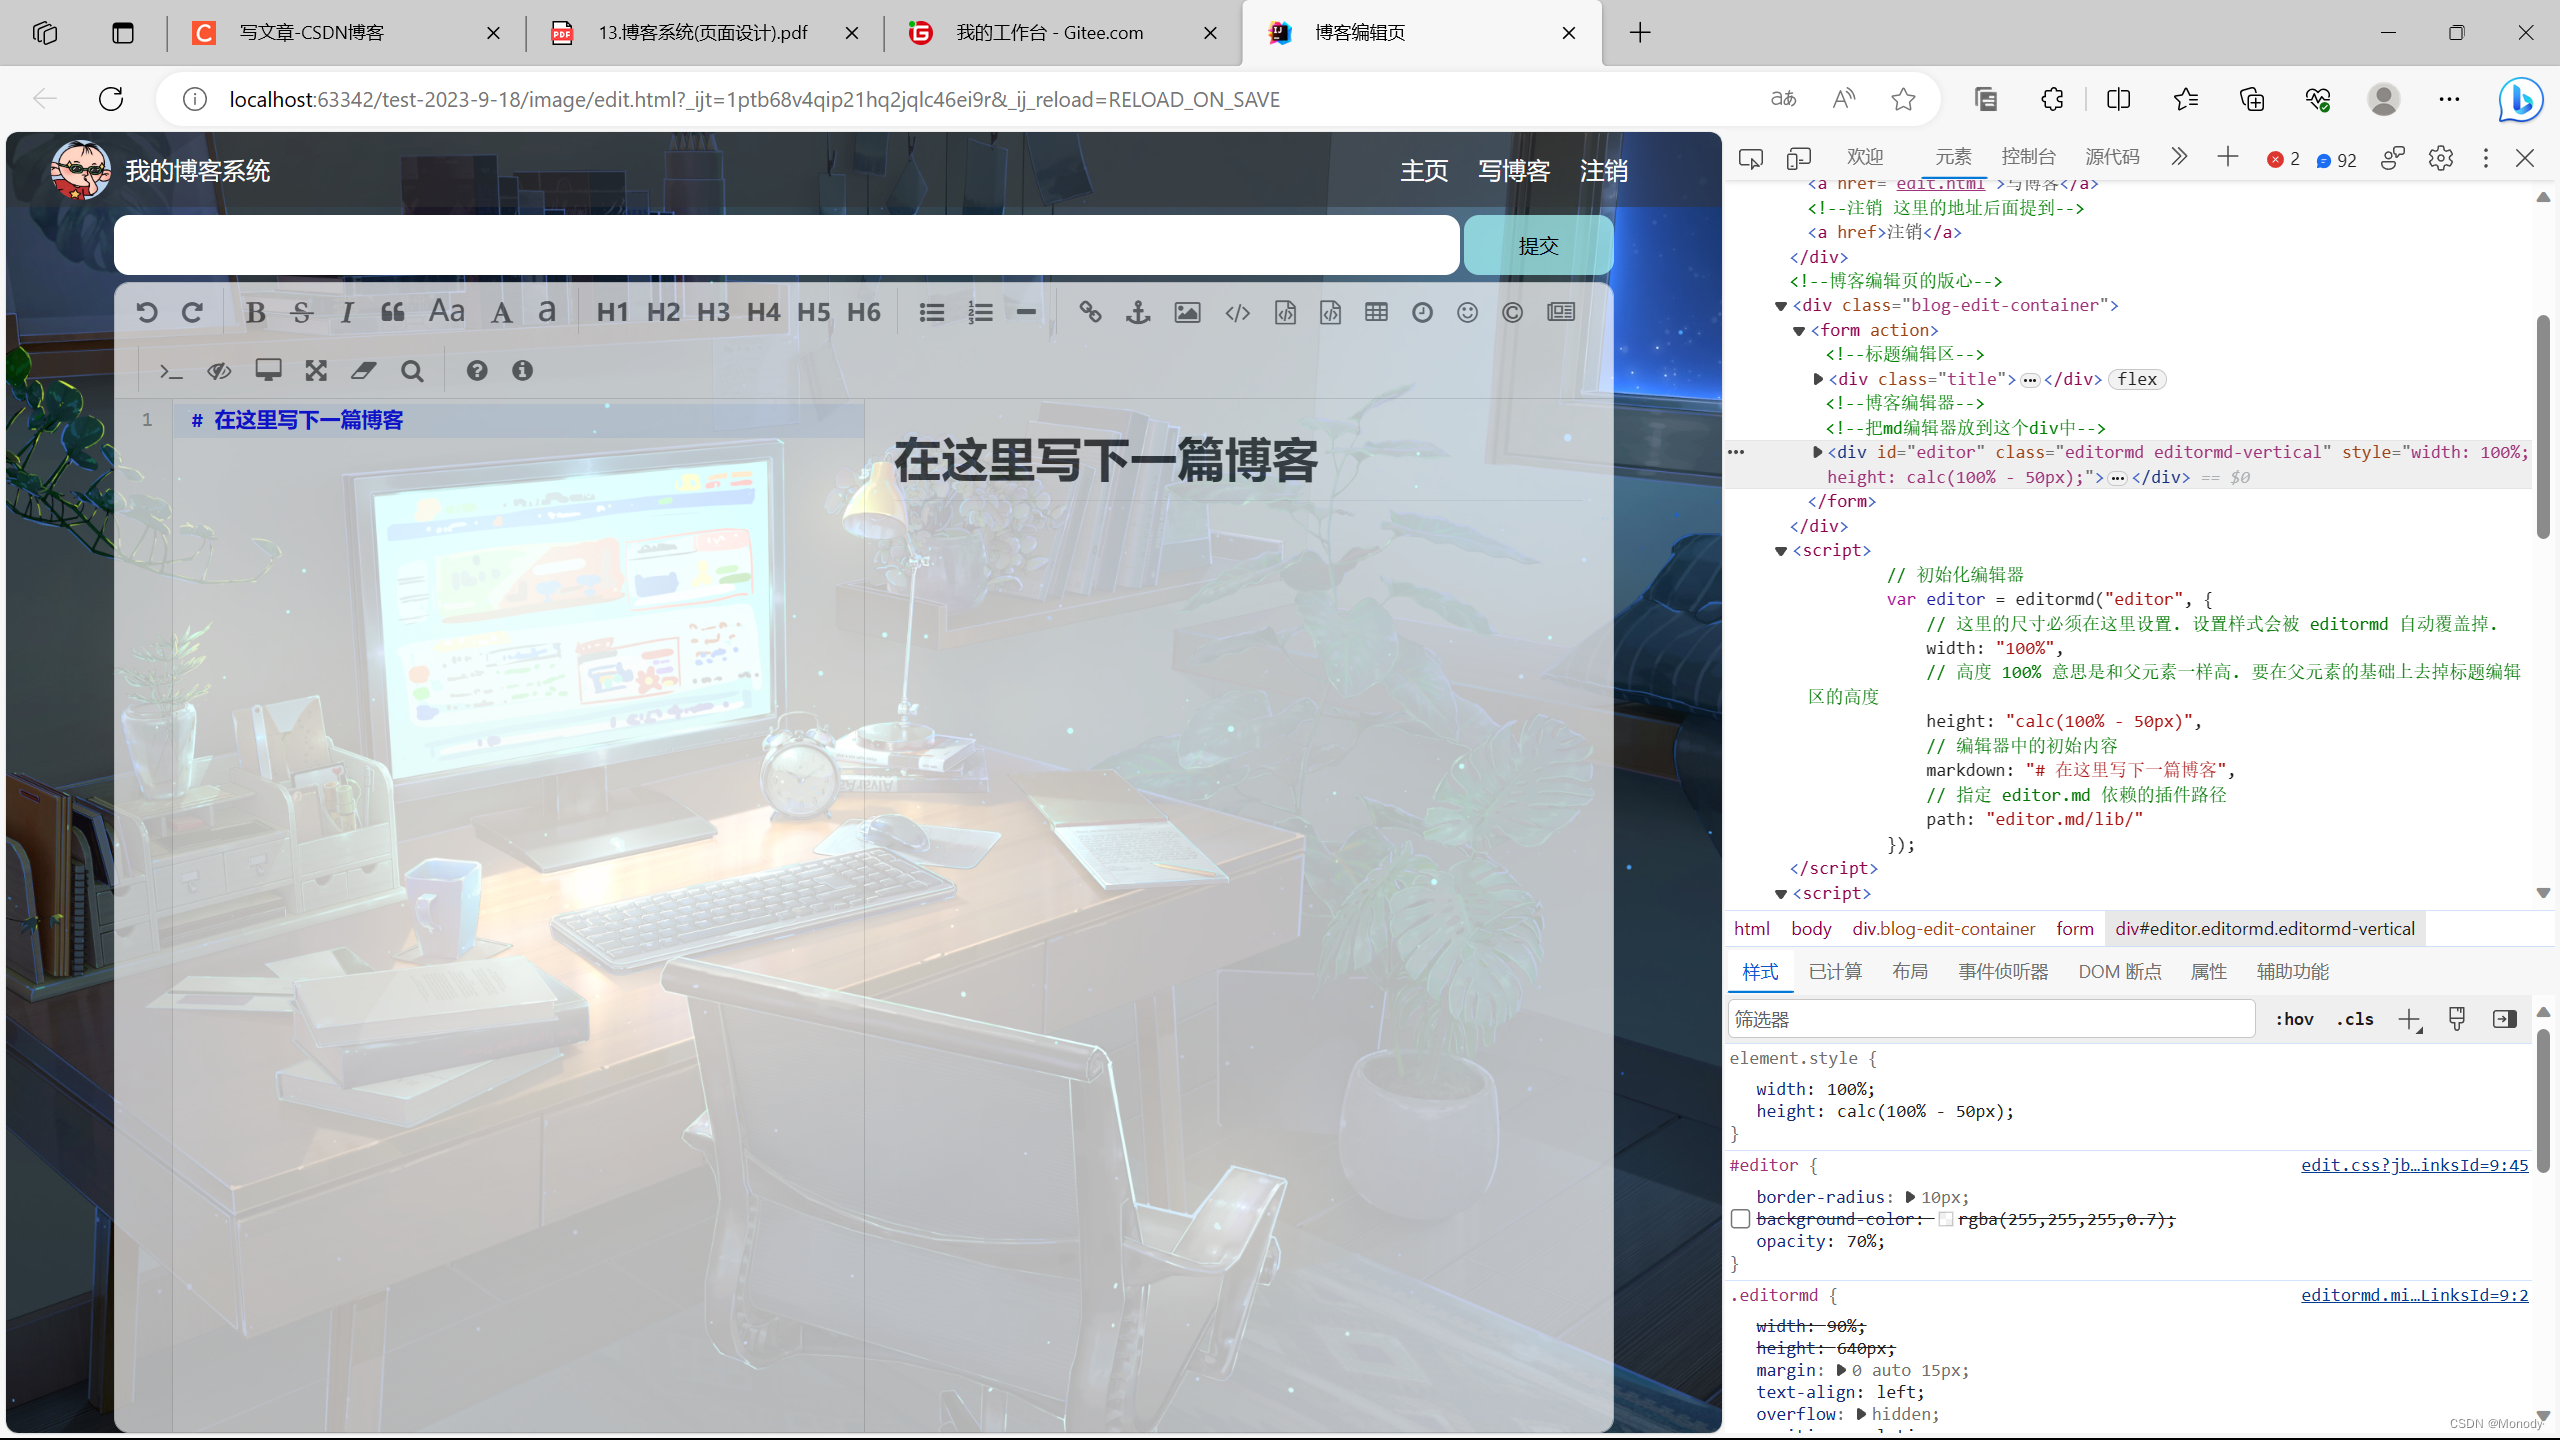The image size is (2560, 1440).
Task: Click rgba(255,255,255,0.7) color swatch
Action: click(x=1946, y=1219)
